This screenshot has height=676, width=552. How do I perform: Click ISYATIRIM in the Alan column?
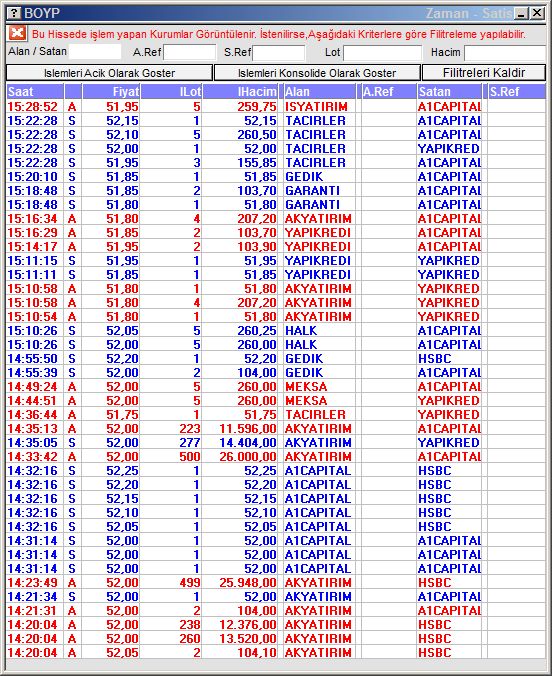coord(317,106)
